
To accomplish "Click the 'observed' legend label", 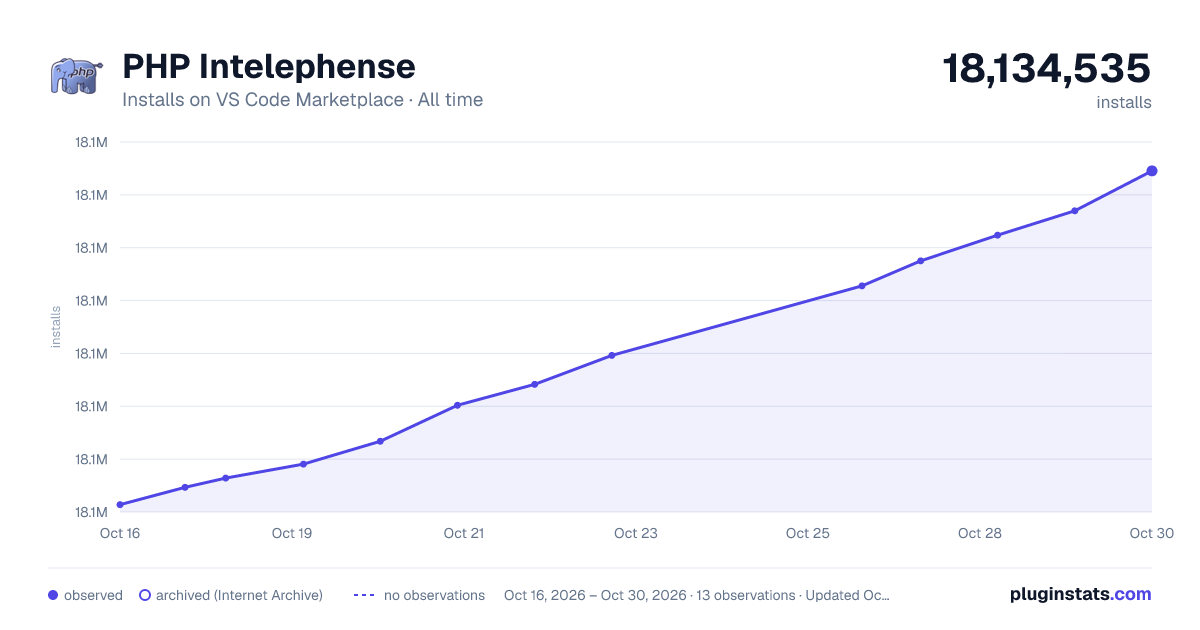I will coord(93,595).
